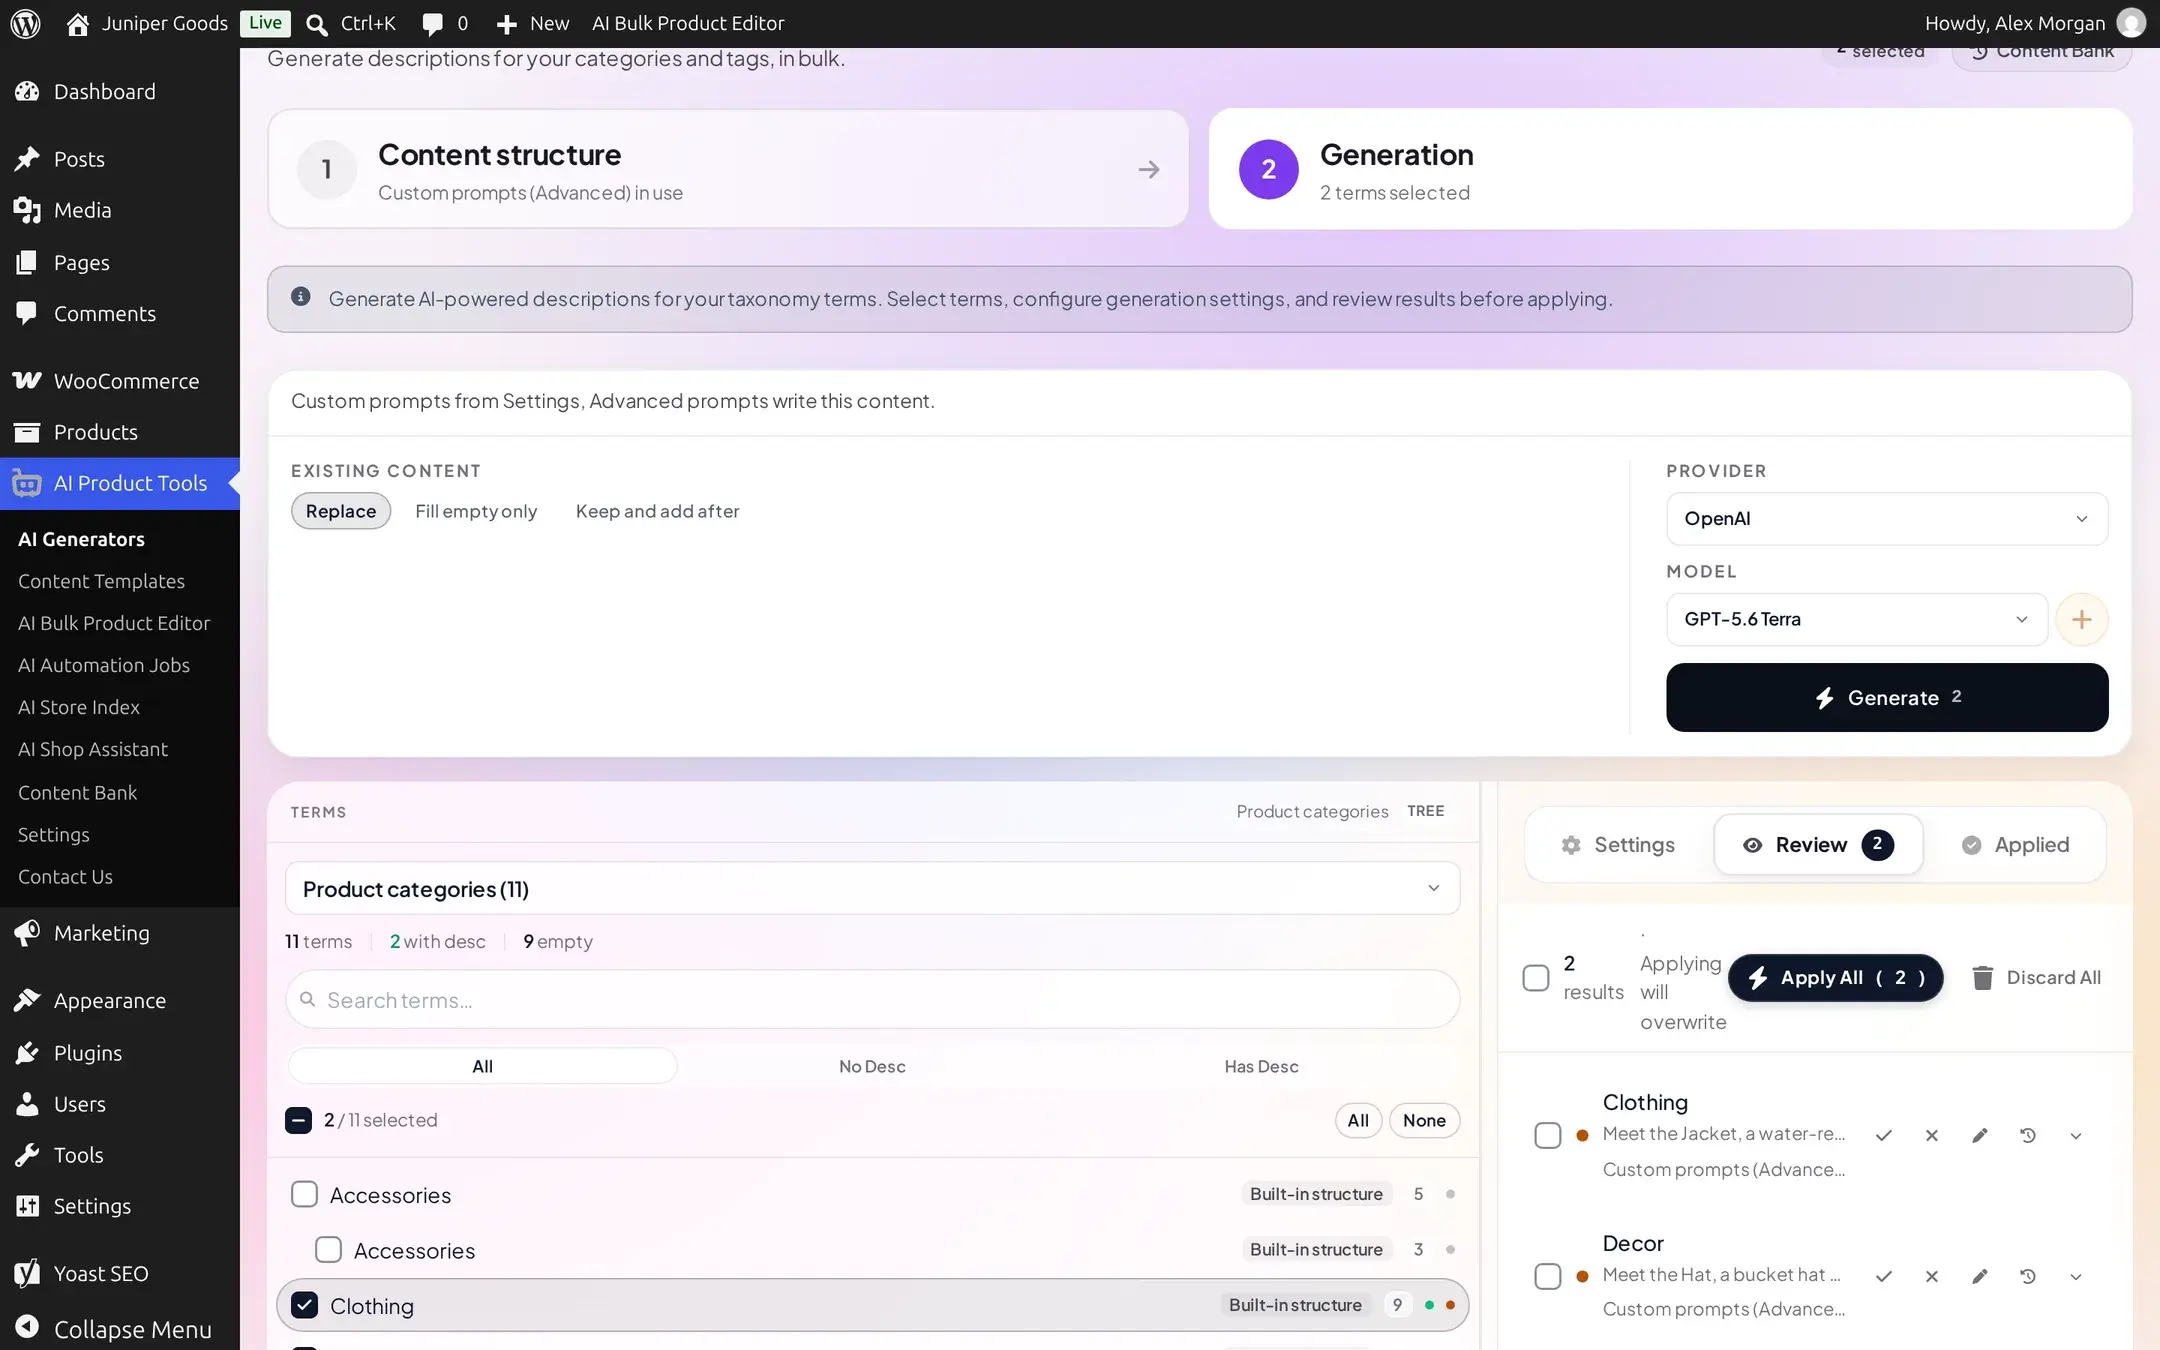This screenshot has height=1350, width=2160.
Task: Select the No Desc filter tab
Action: 872,1066
